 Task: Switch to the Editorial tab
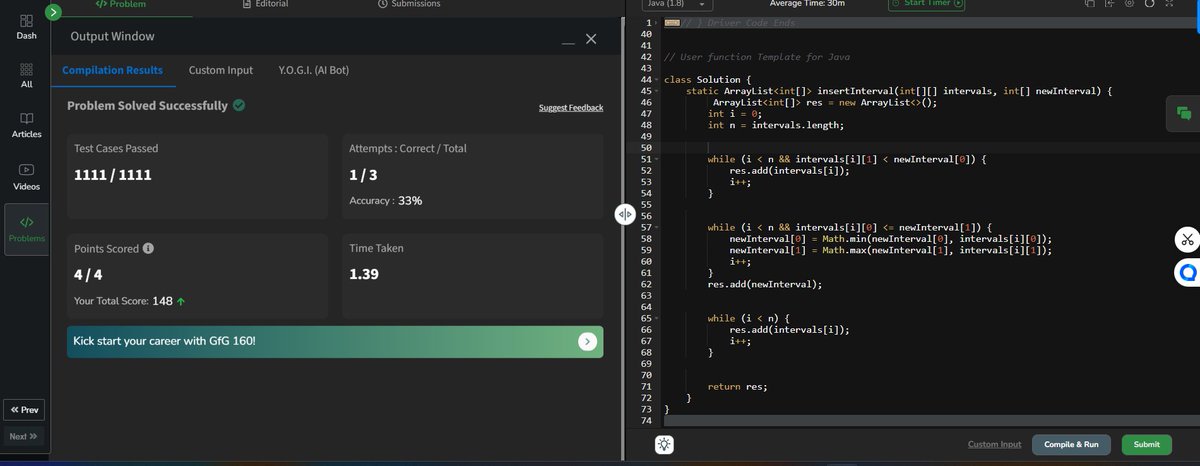coord(265,4)
